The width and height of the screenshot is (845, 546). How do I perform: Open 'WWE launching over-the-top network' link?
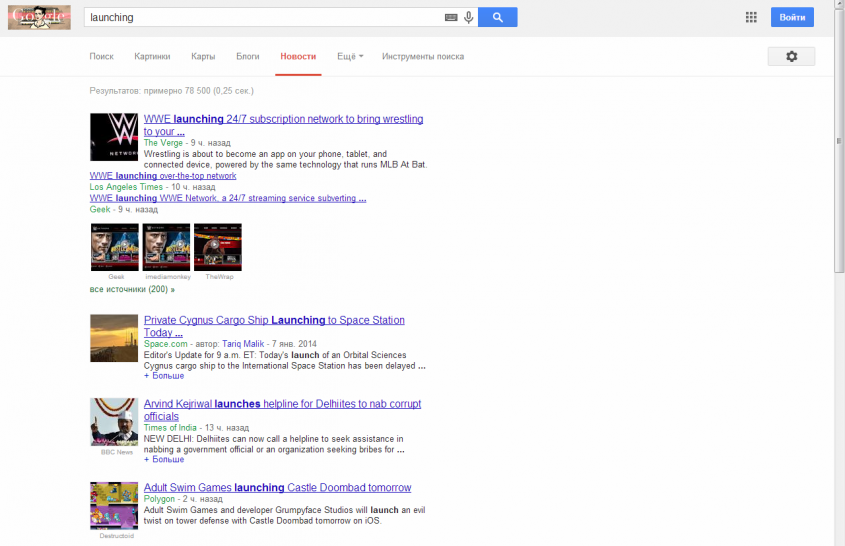163,176
